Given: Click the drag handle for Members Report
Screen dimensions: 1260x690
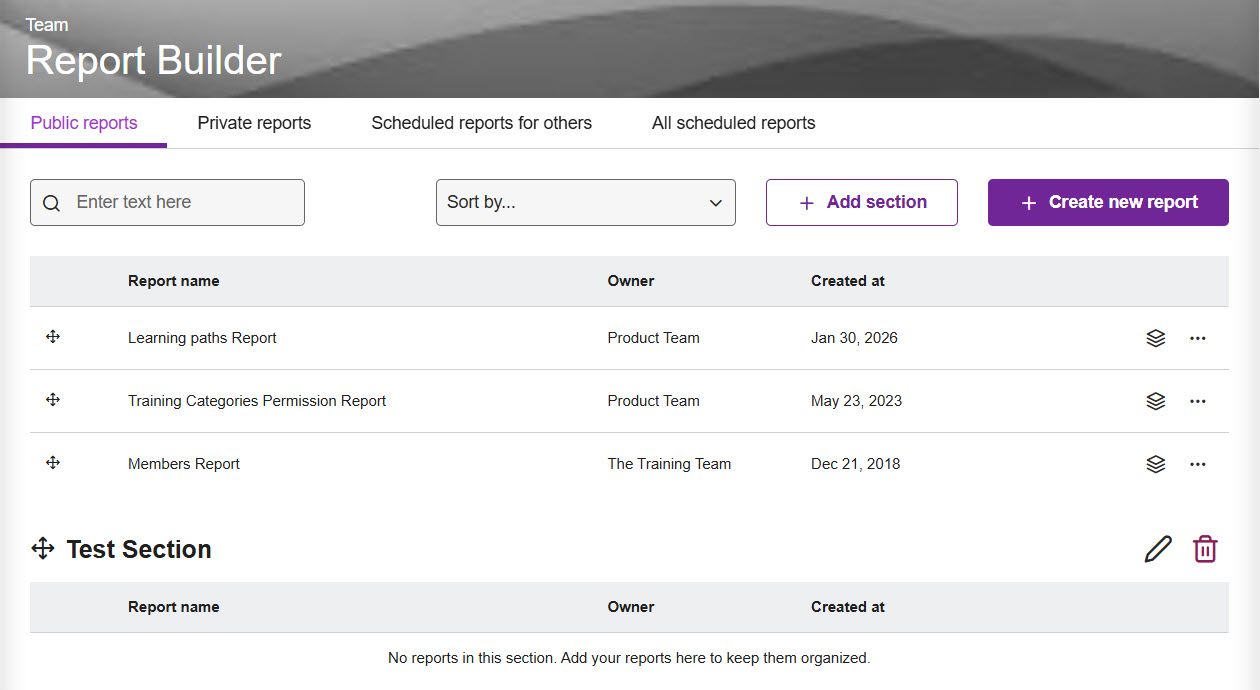Looking at the screenshot, I should 53,463.
